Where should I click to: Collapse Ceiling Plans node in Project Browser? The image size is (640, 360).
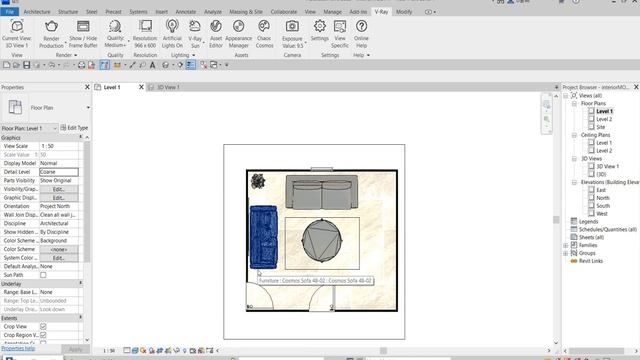click(x=574, y=135)
